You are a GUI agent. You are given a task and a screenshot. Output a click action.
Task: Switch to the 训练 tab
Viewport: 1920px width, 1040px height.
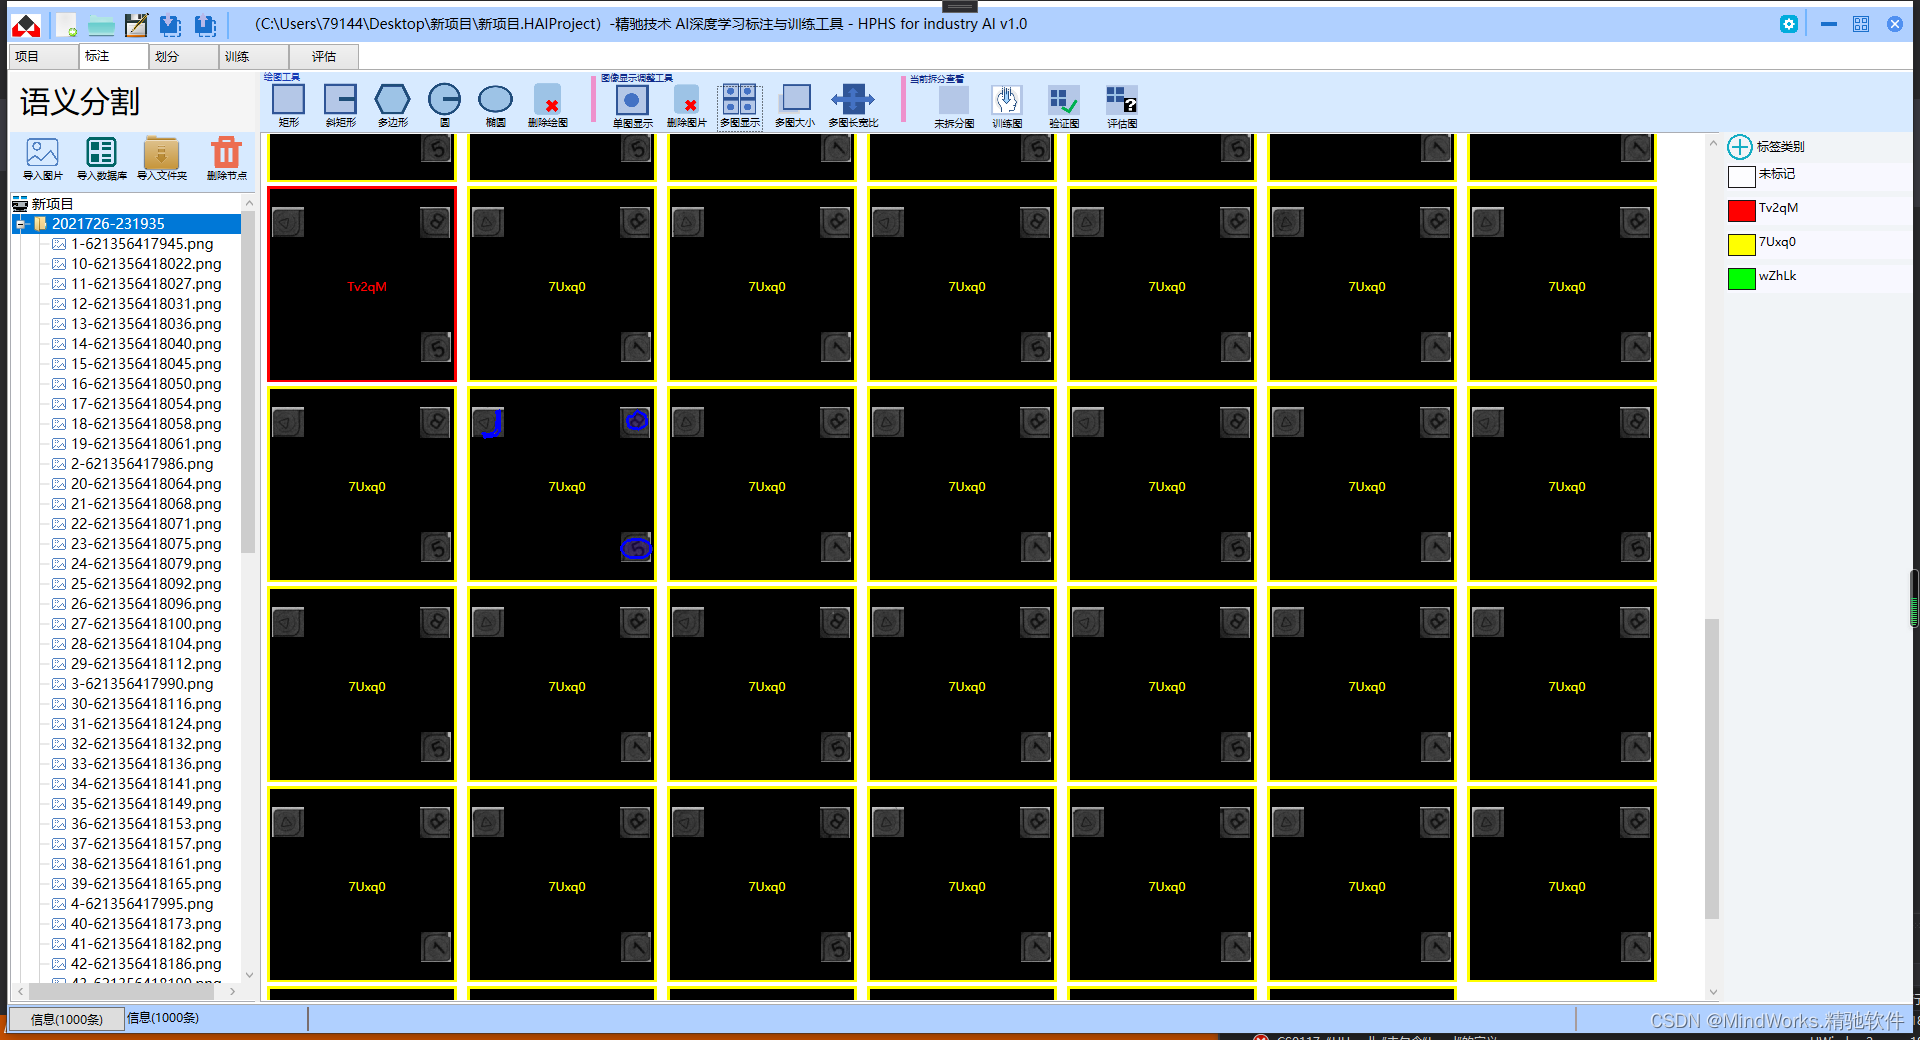(x=253, y=57)
